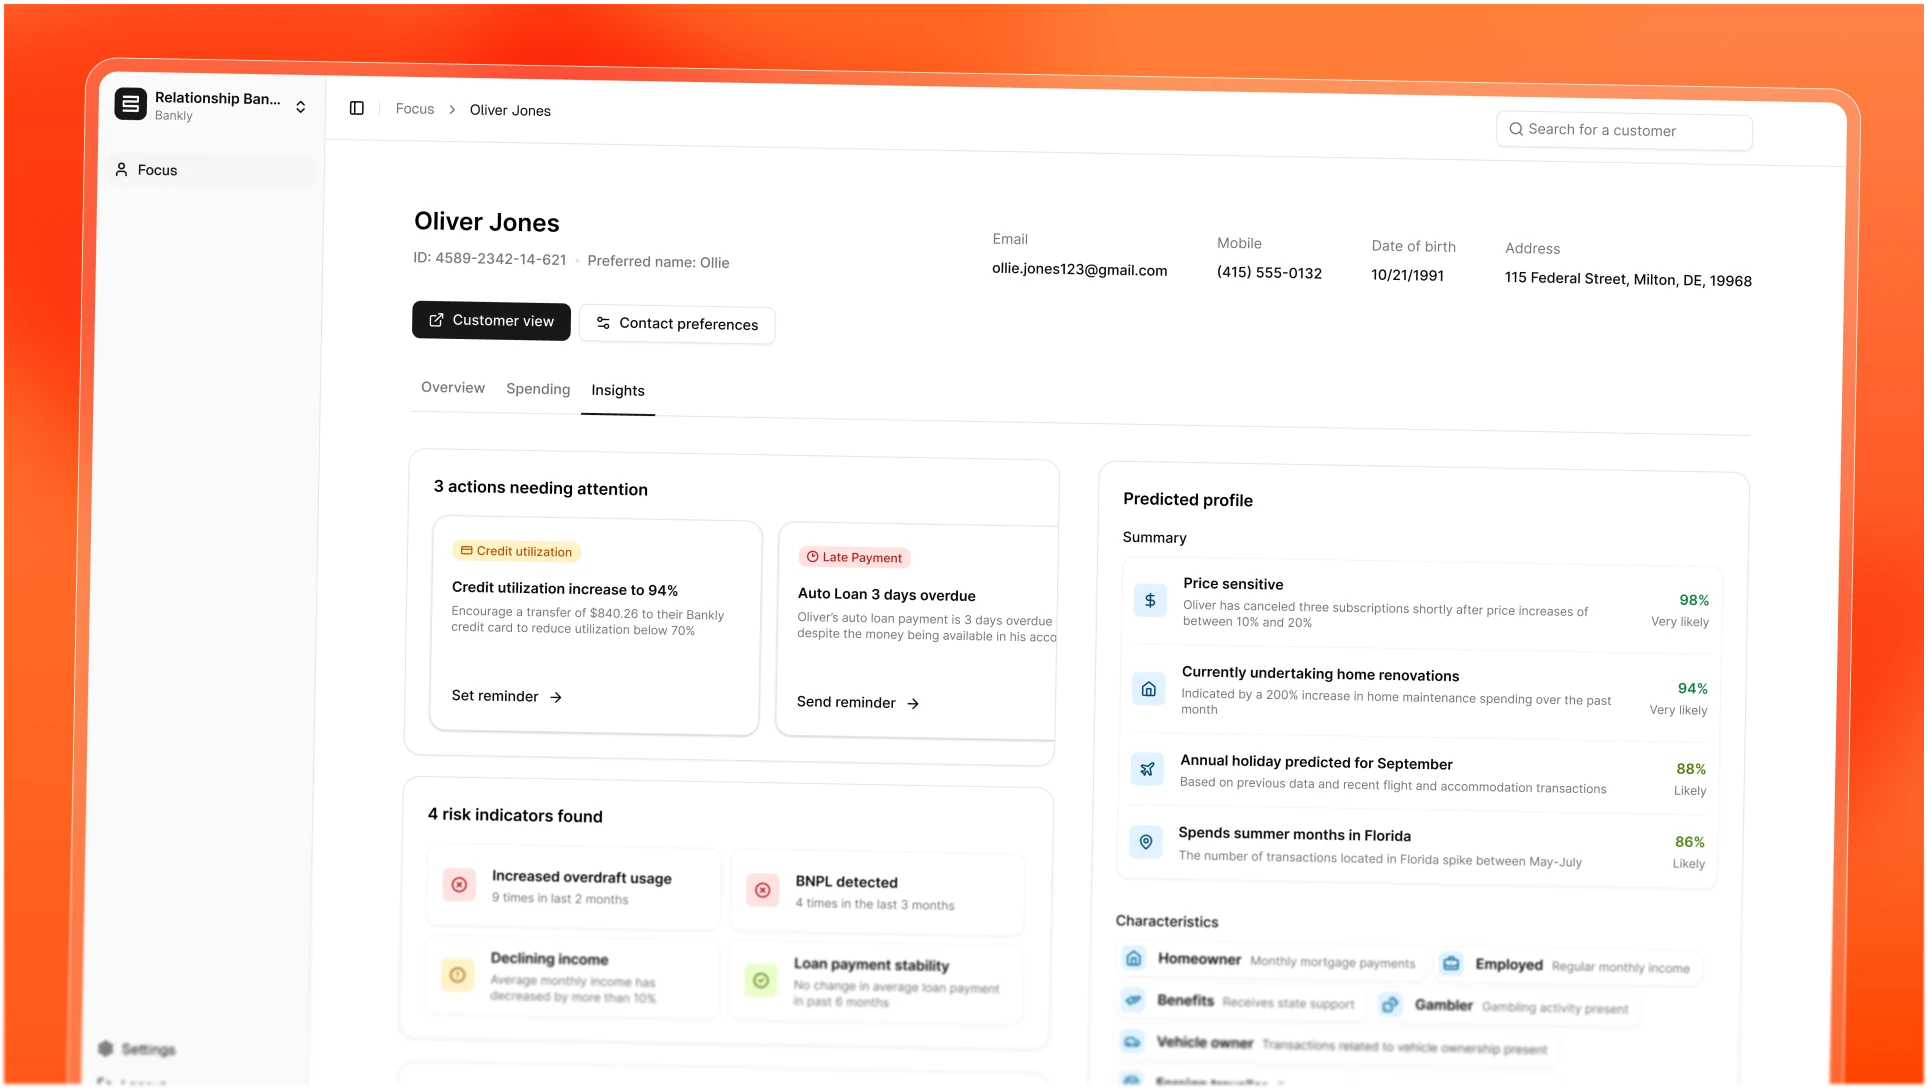Toggle the sidebar panel icon

click(x=357, y=108)
